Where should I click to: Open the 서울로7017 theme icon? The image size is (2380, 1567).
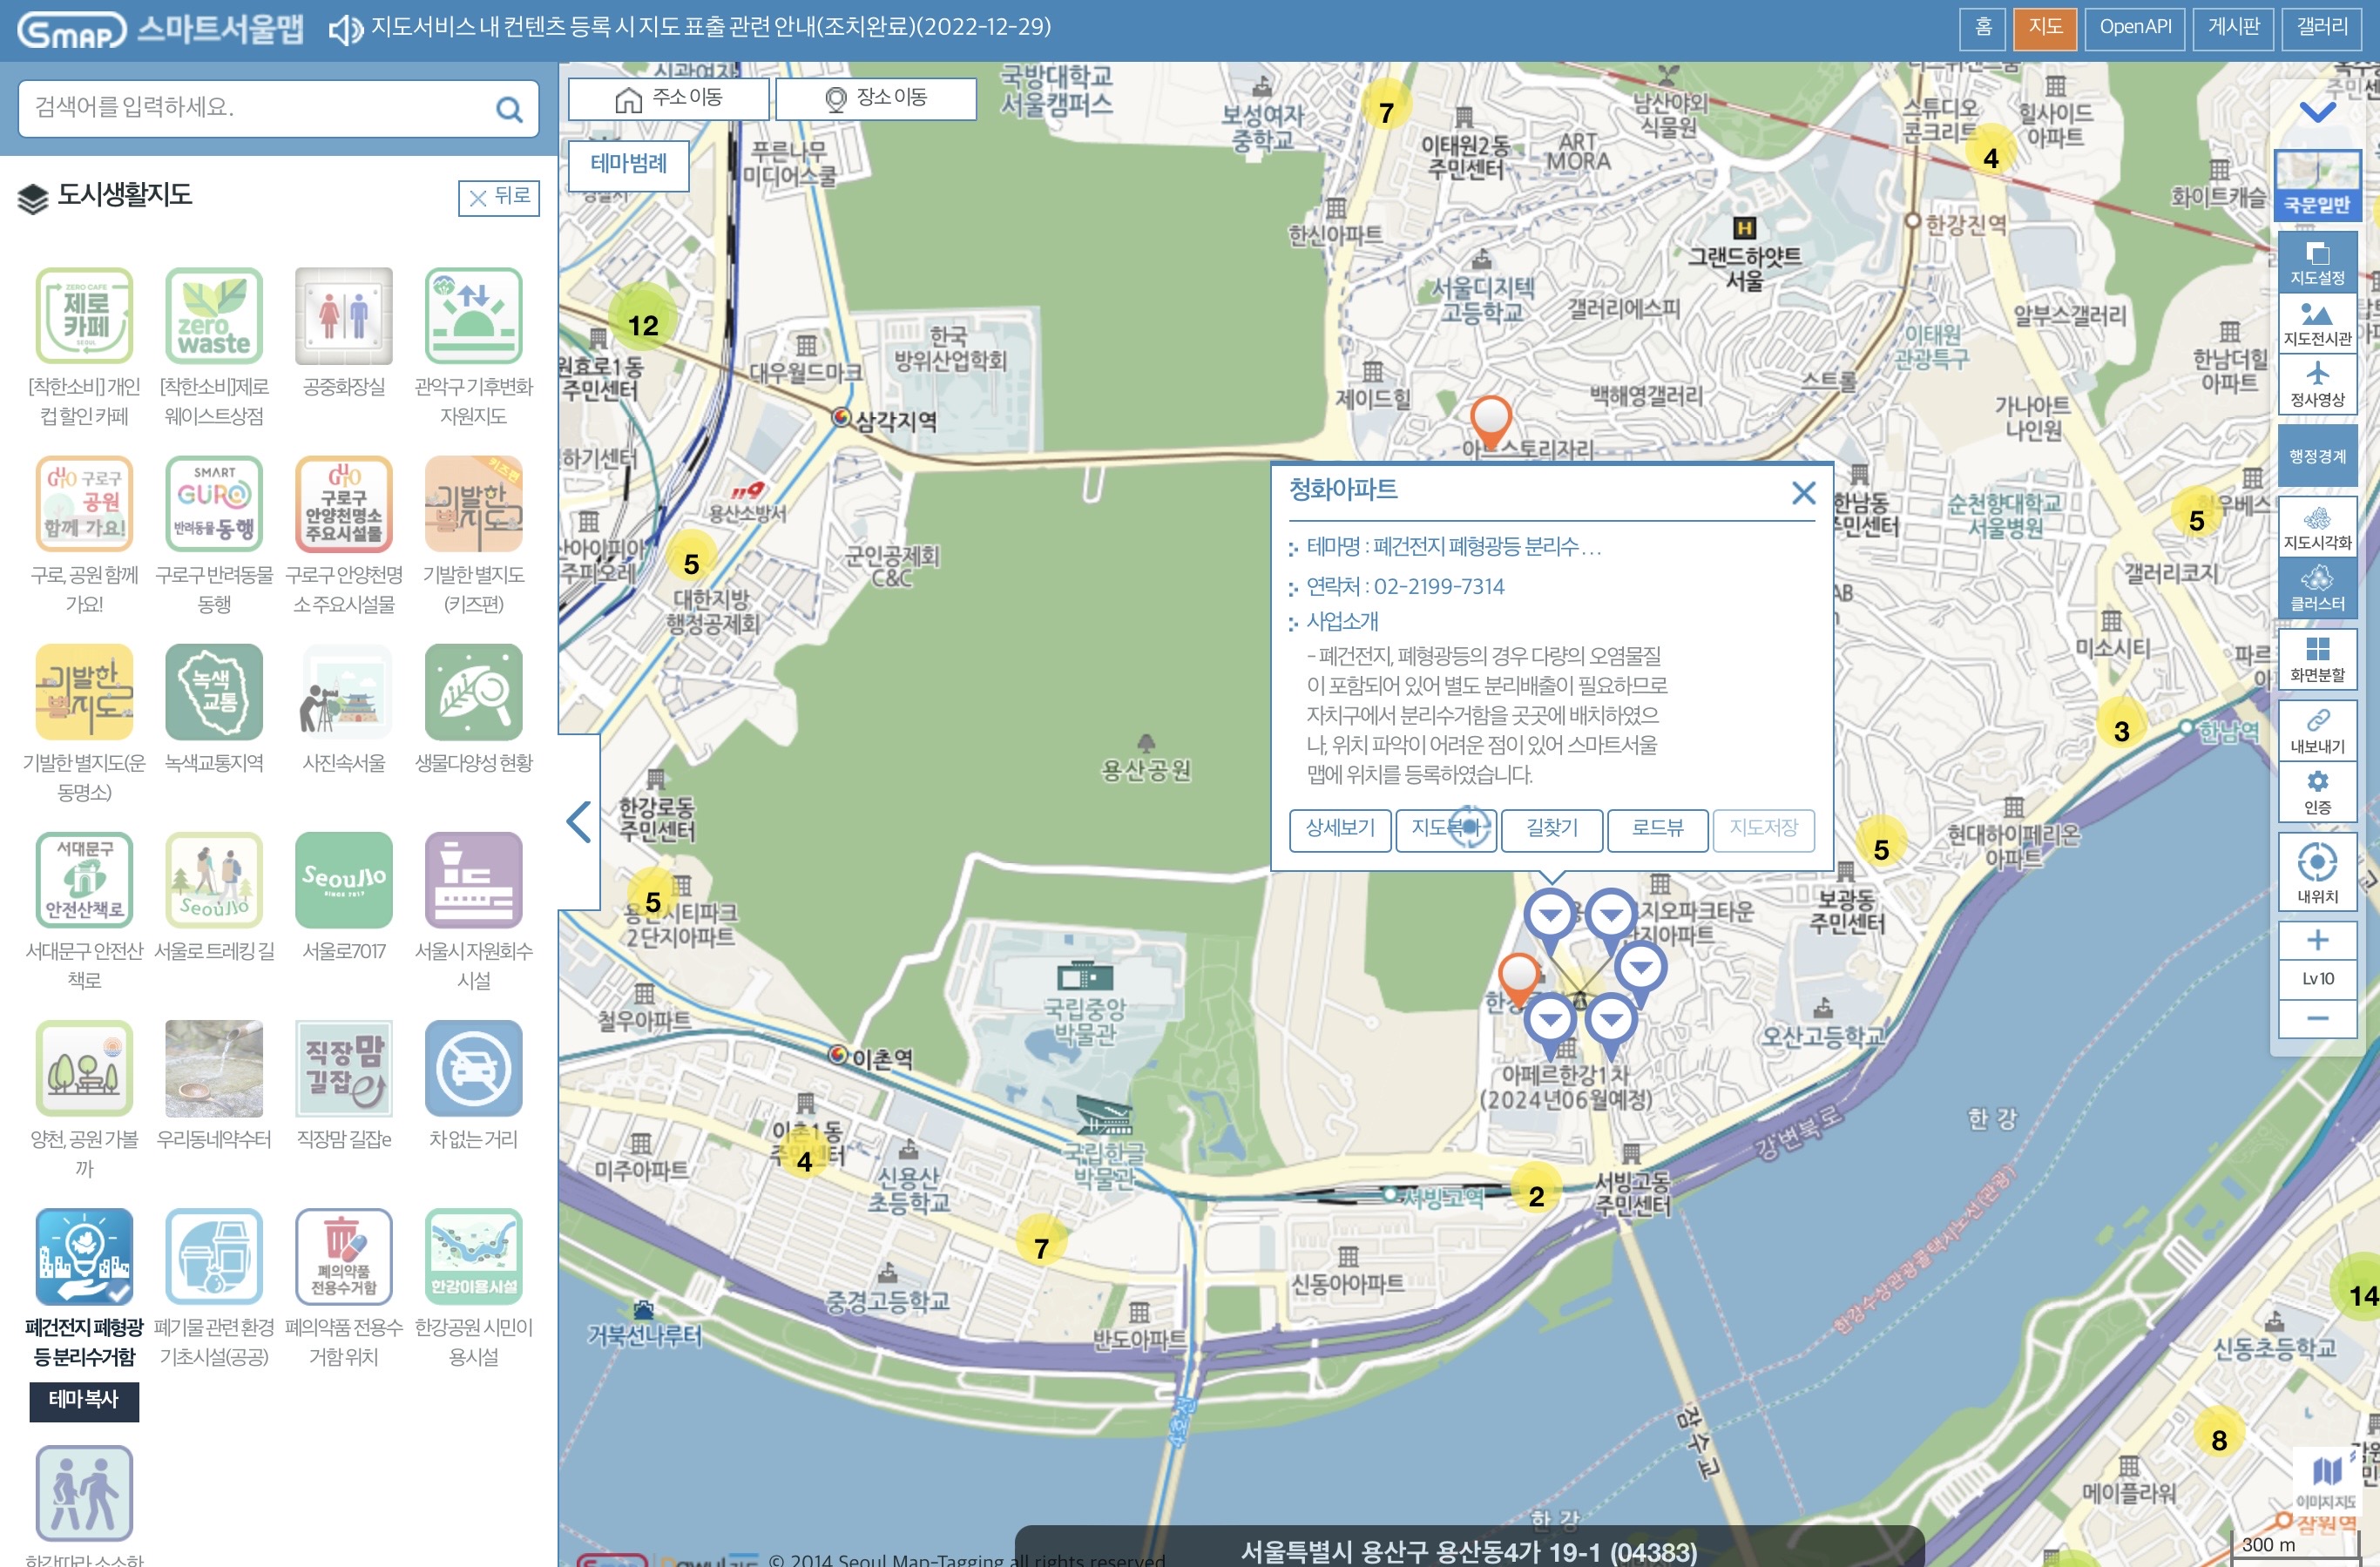point(343,880)
